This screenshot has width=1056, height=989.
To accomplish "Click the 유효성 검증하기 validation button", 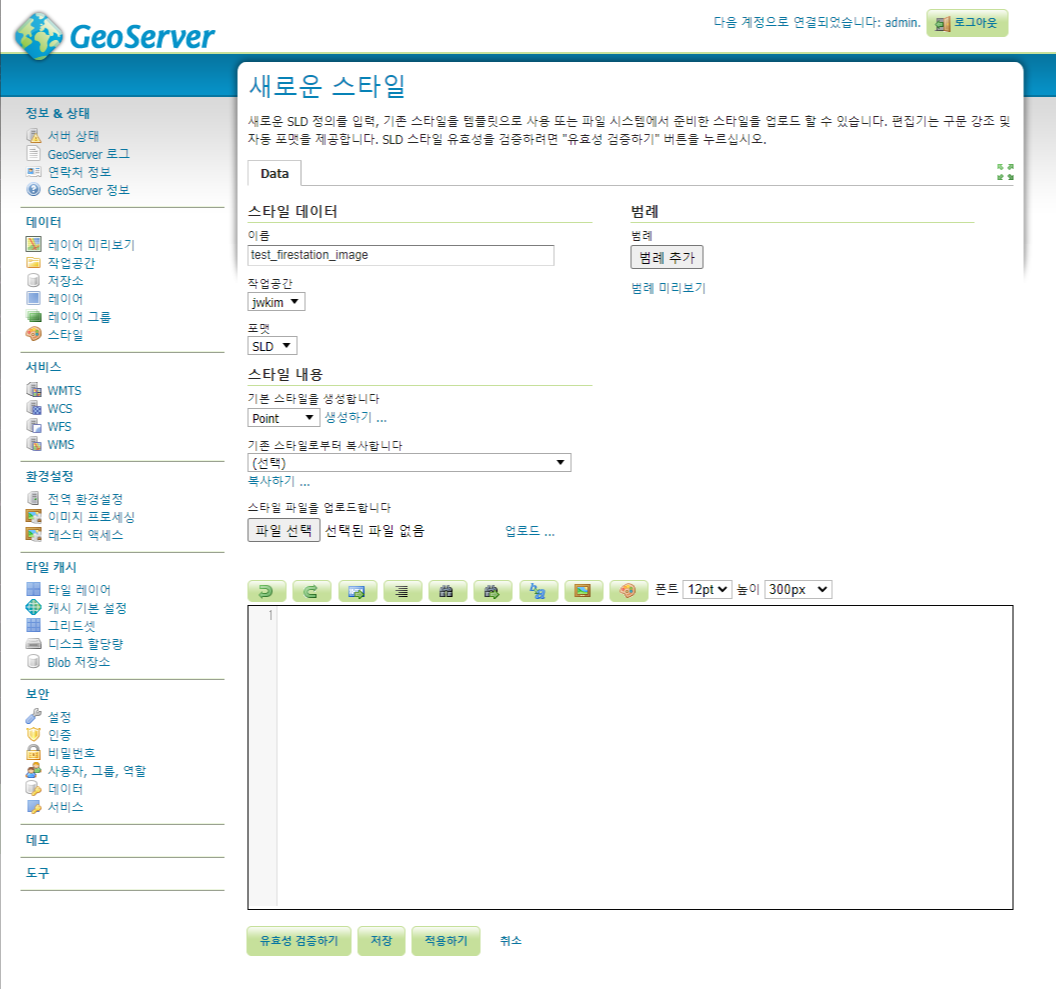I will (x=298, y=940).
